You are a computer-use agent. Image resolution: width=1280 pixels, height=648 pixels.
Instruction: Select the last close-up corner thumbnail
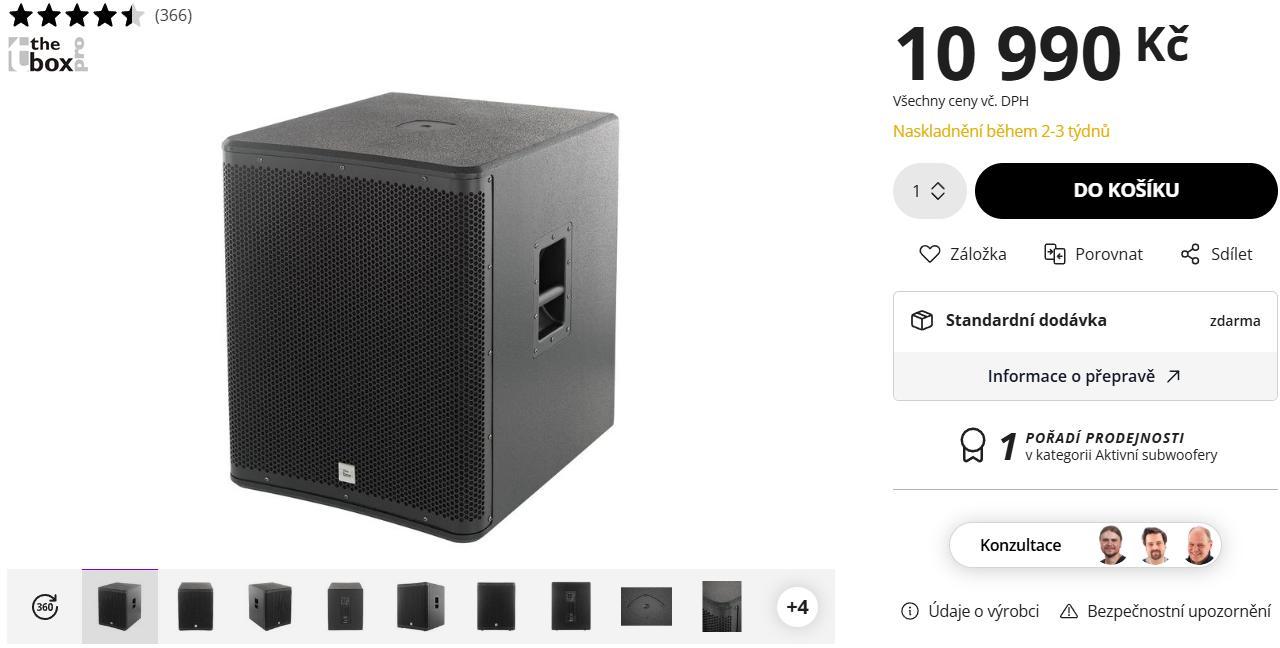pyautogui.click(x=722, y=606)
